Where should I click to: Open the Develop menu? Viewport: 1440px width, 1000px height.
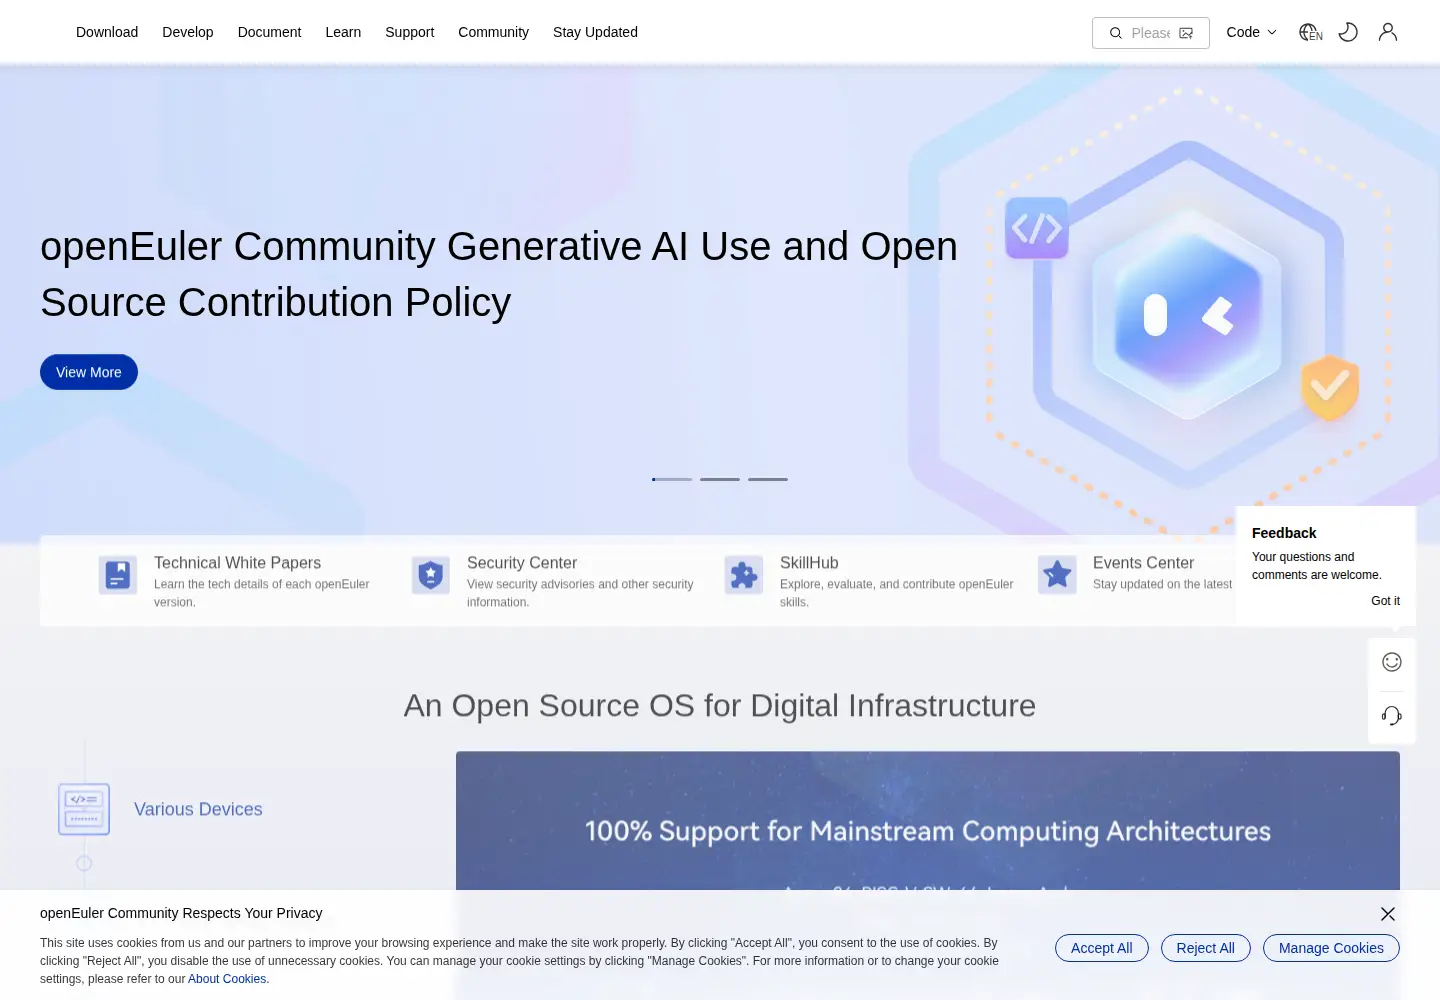[x=188, y=32]
